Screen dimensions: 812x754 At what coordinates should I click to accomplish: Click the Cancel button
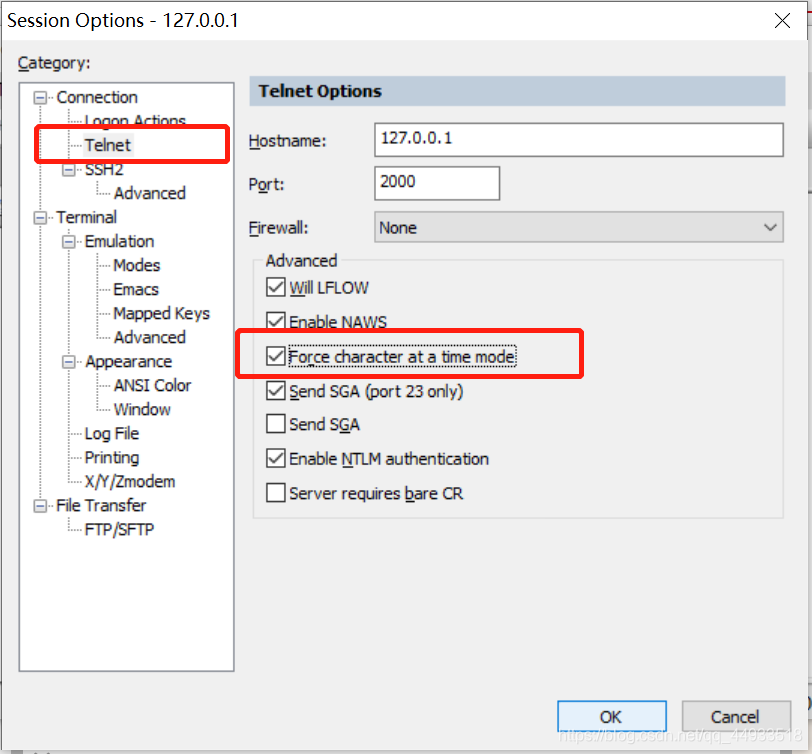[735, 716]
